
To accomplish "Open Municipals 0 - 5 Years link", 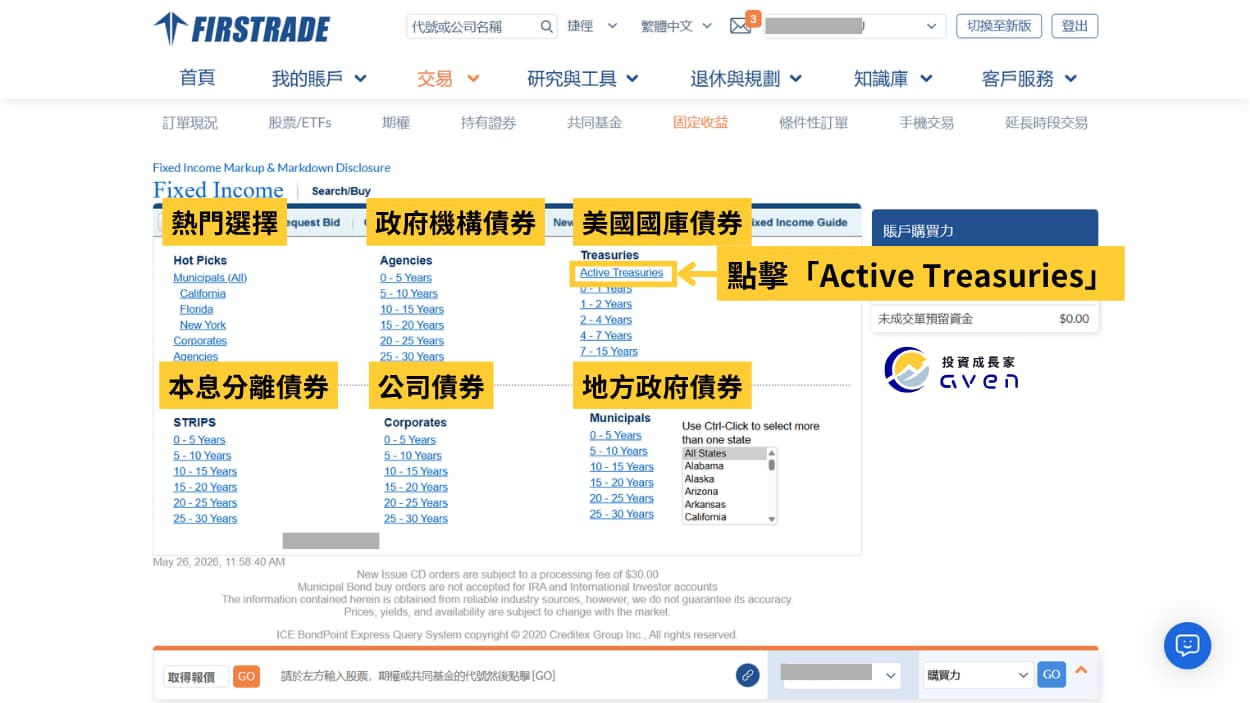I will click(616, 435).
